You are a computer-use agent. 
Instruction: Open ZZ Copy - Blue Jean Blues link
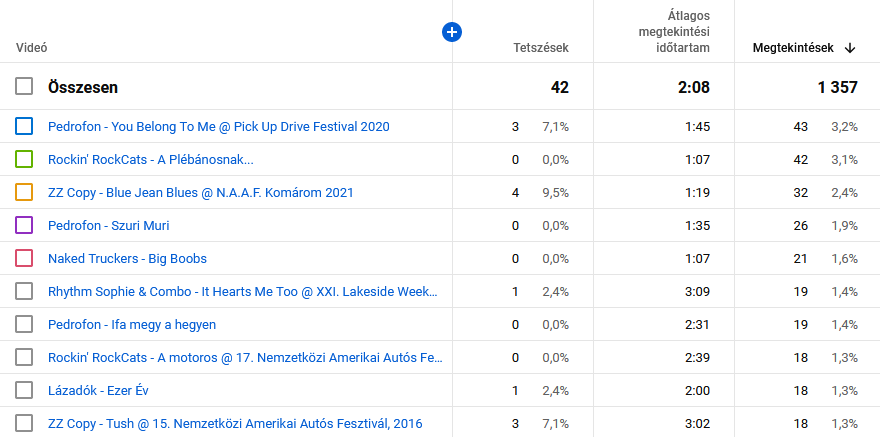coord(200,193)
